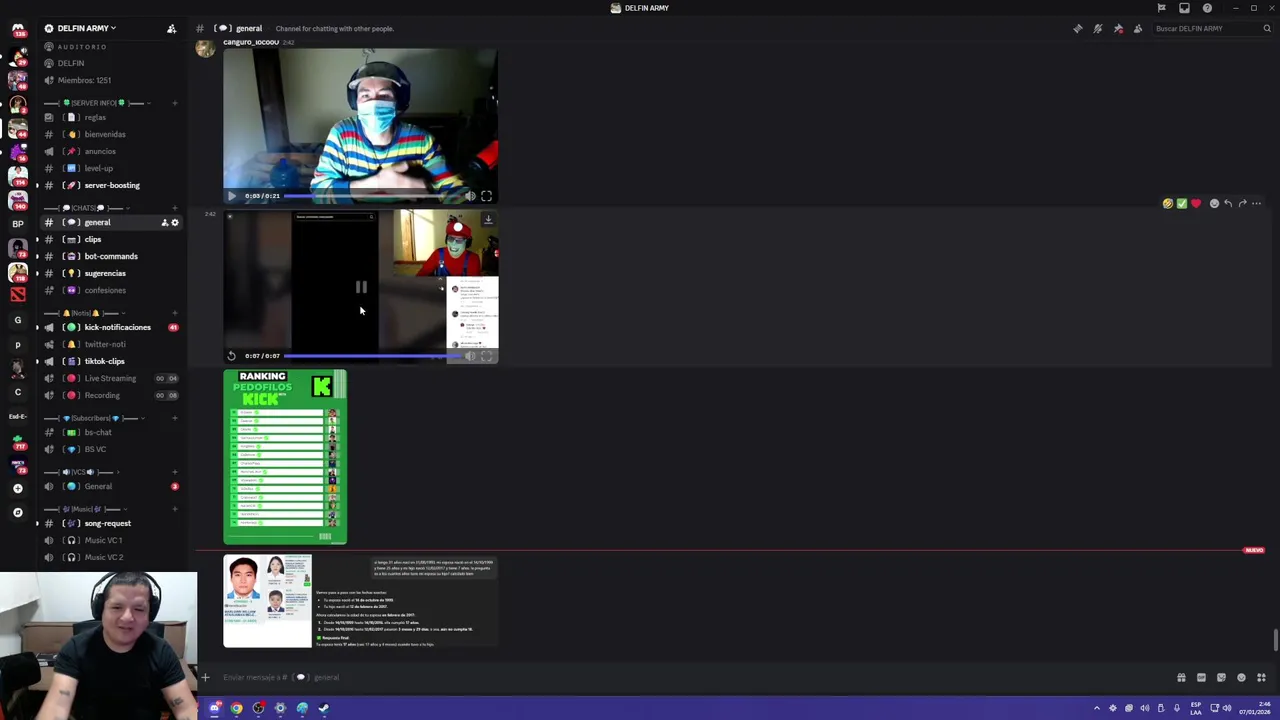The width and height of the screenshot is (1280, 720).
Task: Seek on the second video's progress bar
Action: click(372, 356)
